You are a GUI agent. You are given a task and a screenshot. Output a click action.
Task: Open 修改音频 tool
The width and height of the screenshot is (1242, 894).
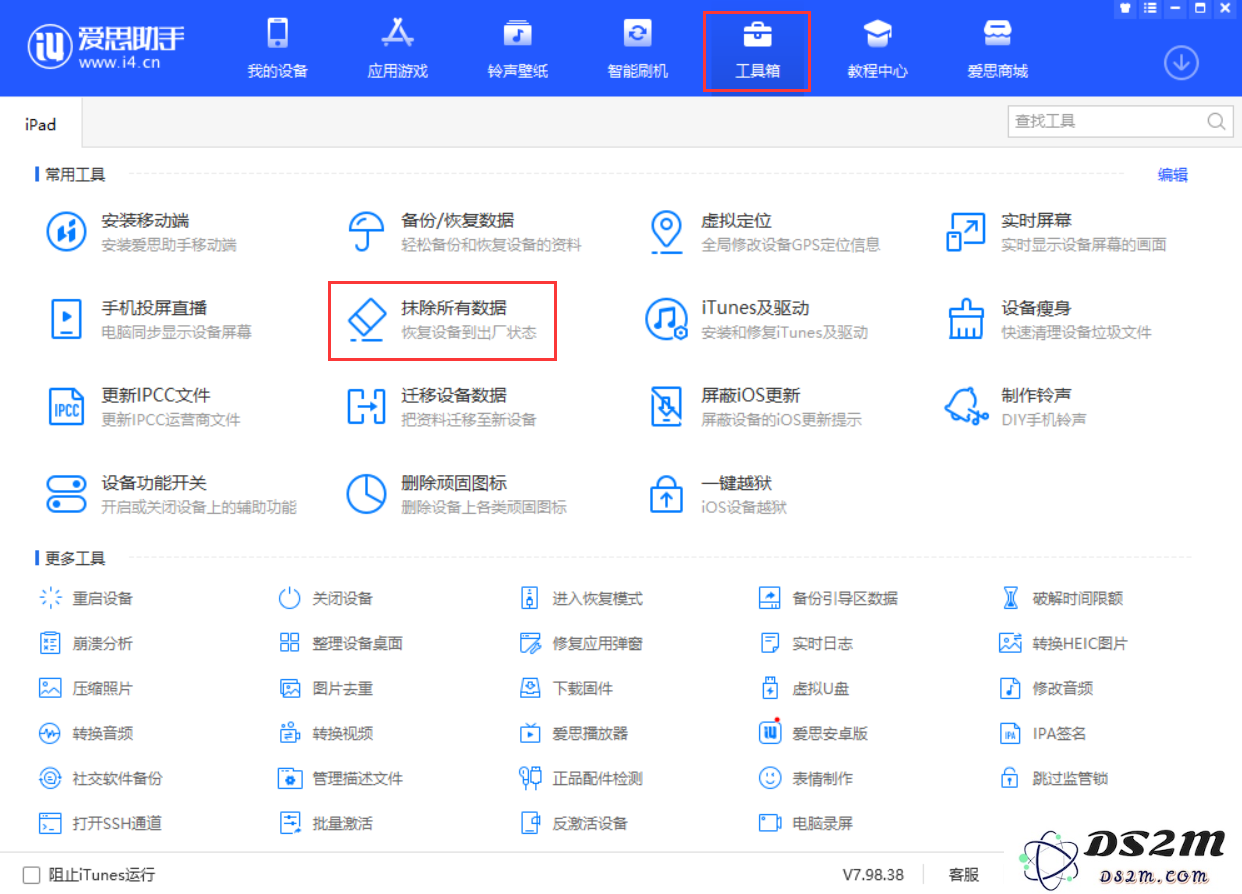[1046, 688]
